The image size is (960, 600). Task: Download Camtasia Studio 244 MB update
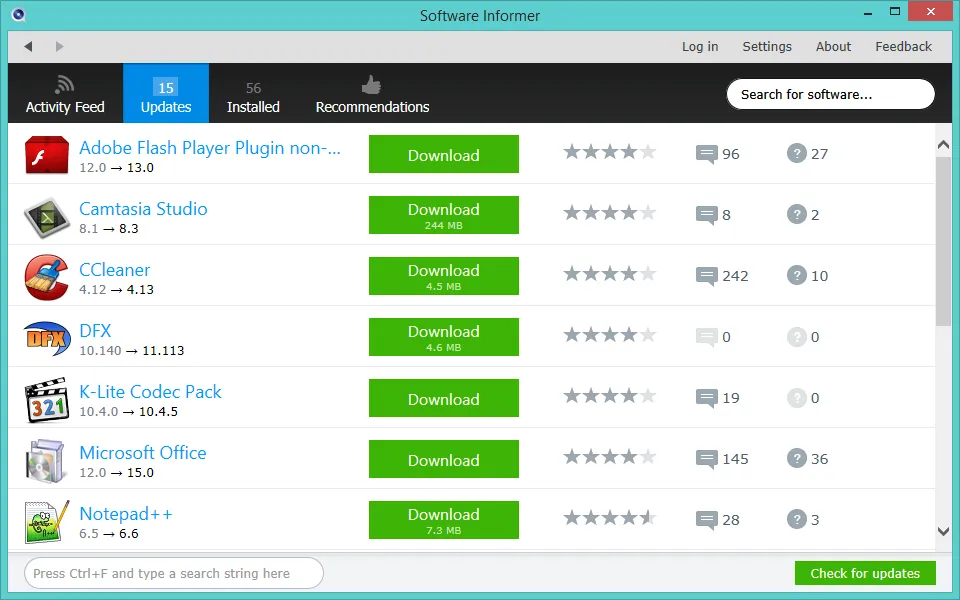[444, 215]
